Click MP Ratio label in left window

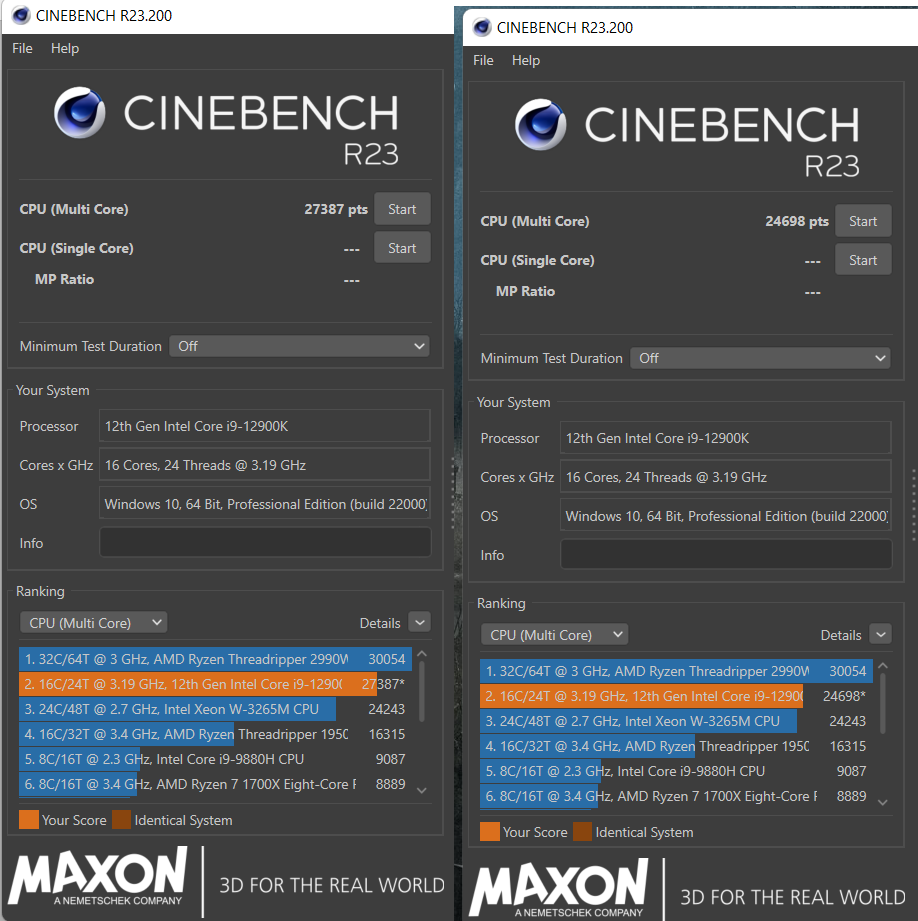coord(65,279)
